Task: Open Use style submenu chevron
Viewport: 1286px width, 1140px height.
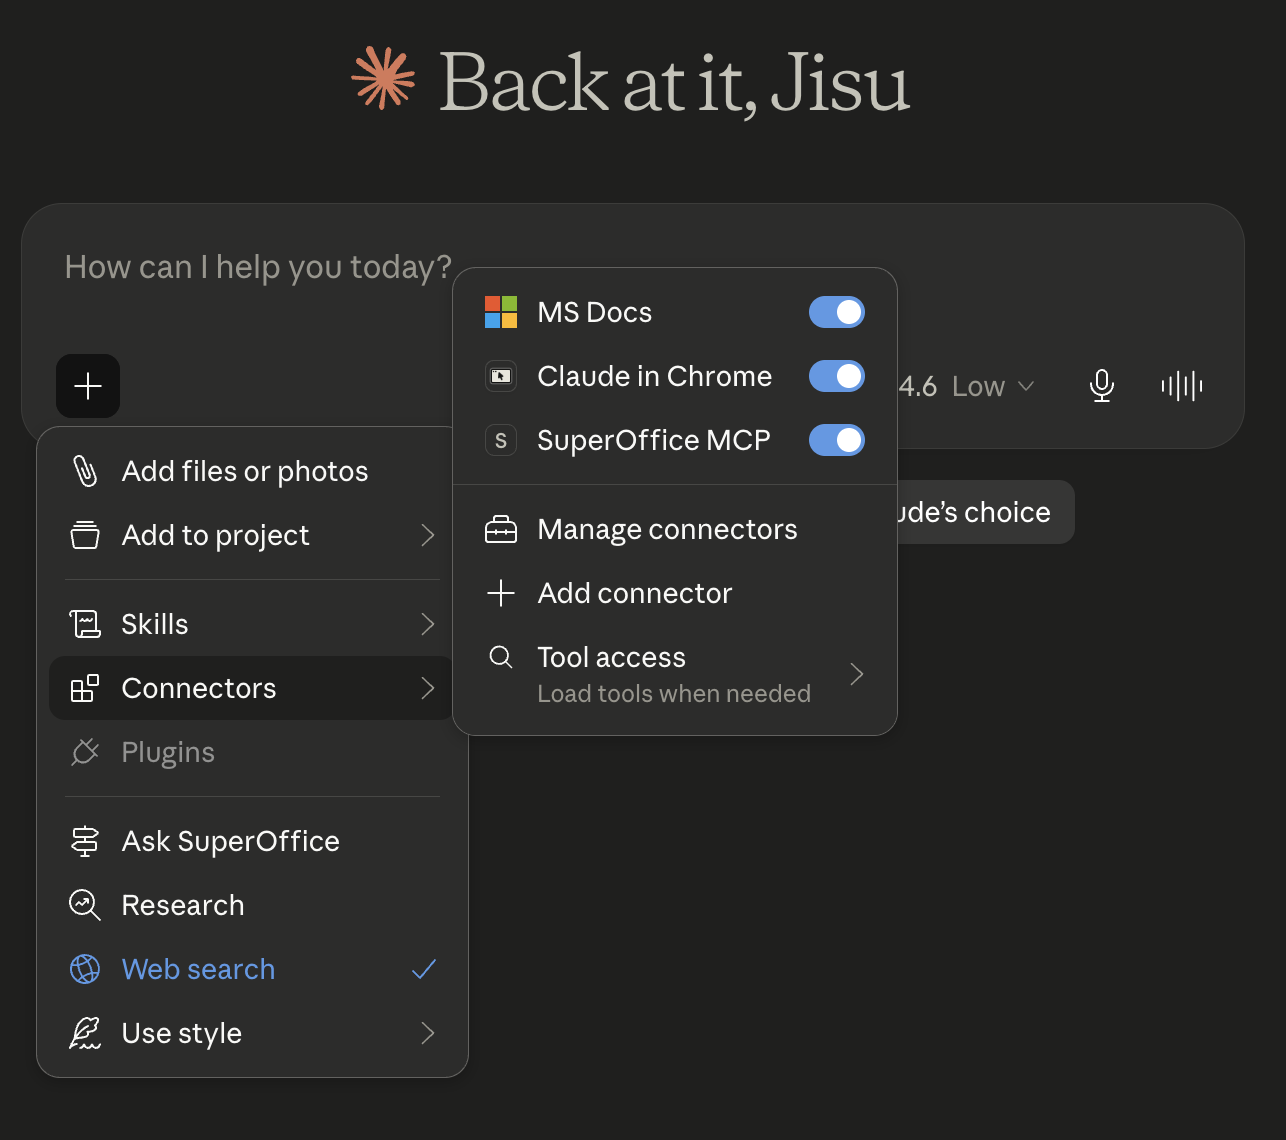Action: (428, 1033)
